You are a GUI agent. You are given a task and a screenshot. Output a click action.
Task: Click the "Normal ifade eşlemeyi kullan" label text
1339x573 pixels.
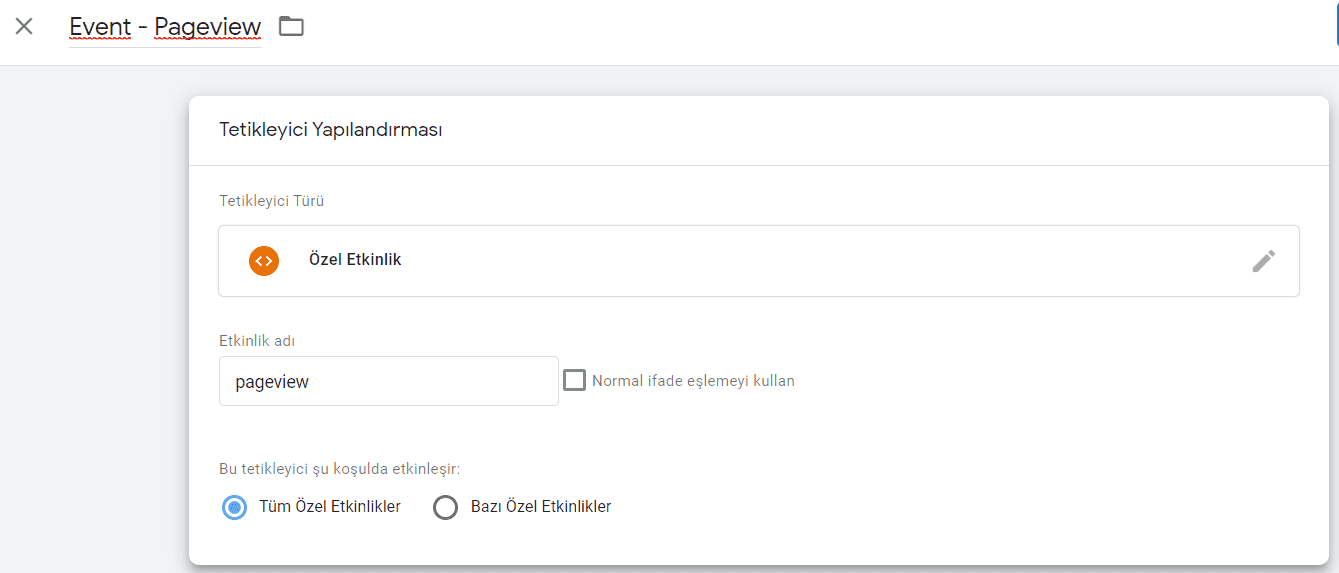tap(693, 381)
